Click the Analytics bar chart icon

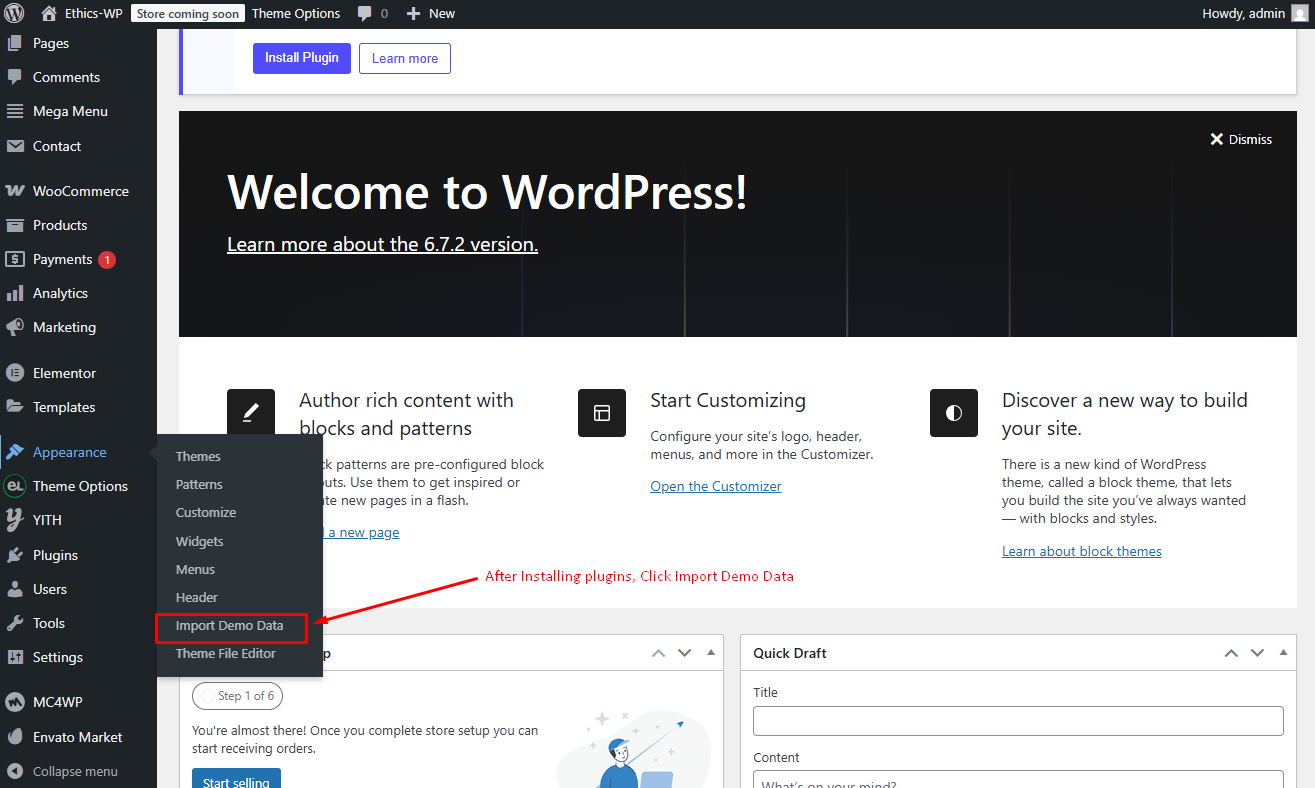coord(15,293)
